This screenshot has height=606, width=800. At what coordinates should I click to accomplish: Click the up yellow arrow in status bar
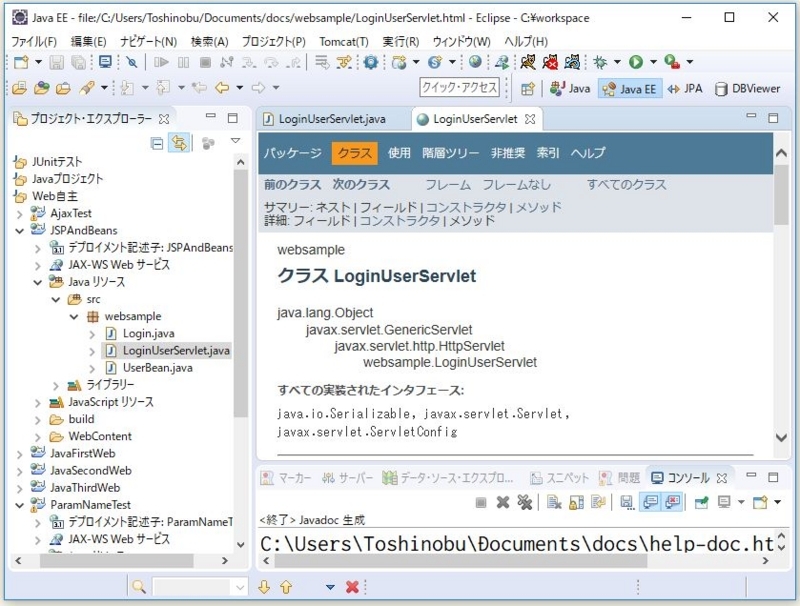tap(286, 587)
